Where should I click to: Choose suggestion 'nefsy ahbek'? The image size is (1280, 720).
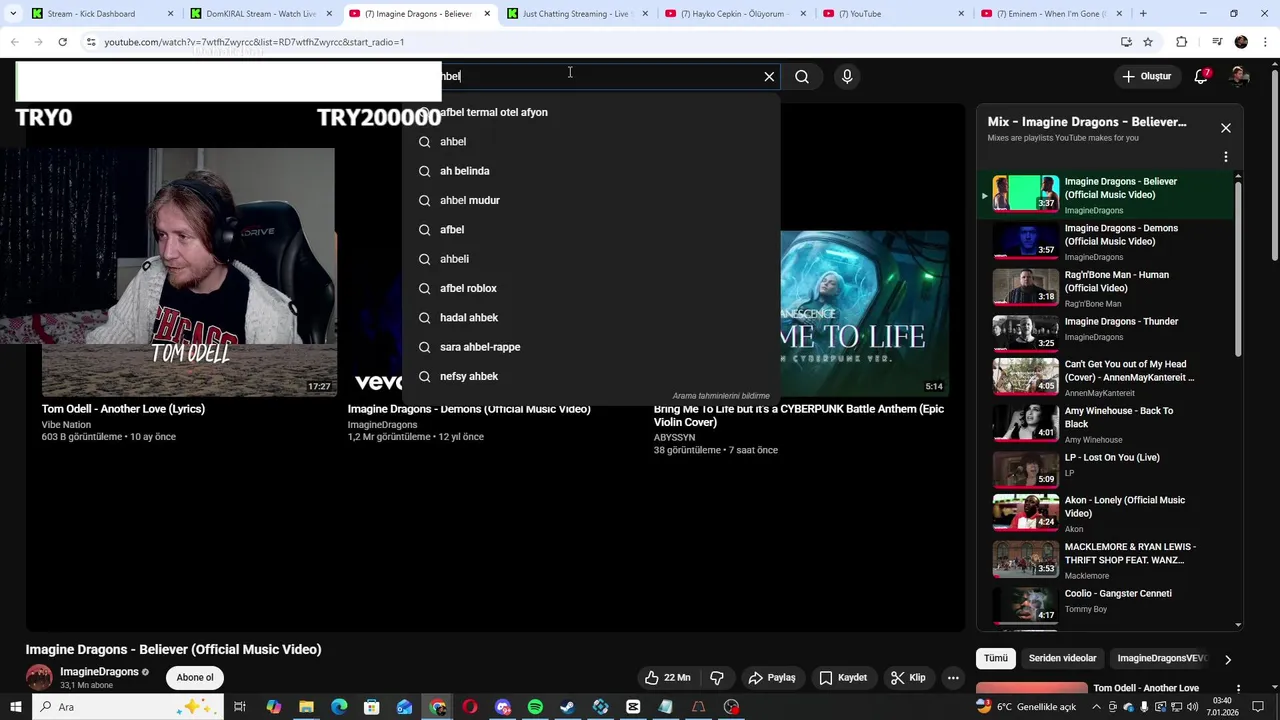(x=591, y=376)
